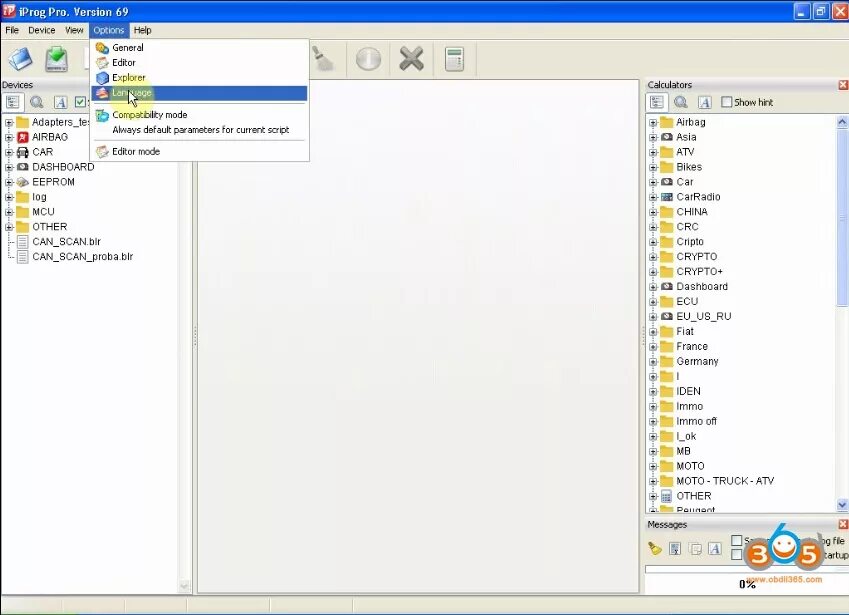The width and height of the screenshot is (849, 615).
Task: Select CAN_SCAN.blr file
Action: 66,241
